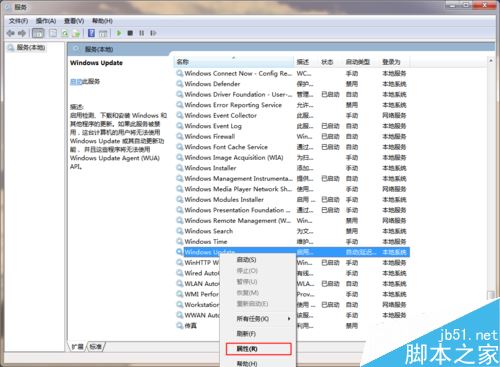
Task: Sort by the 登录为 column header
Action: tap(395, 62)
